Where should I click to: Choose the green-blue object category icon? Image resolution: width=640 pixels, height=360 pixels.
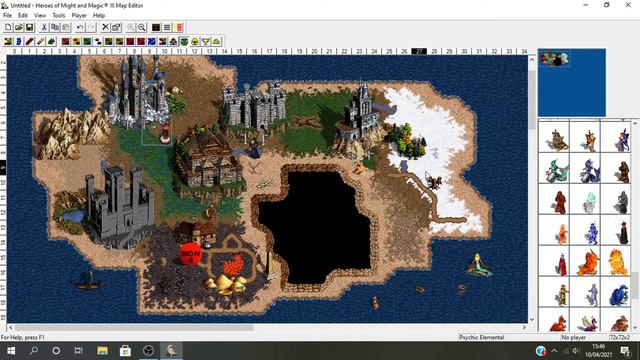[x=87, y=41]
